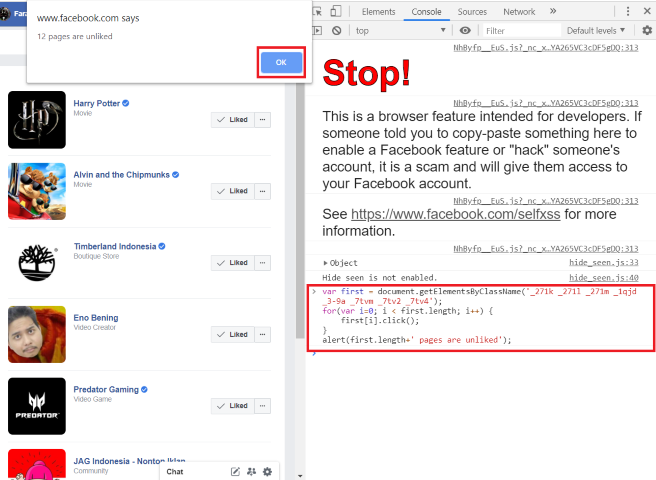656x480 pixels.
Task: Open Alvin and the Chipmunks page link
Action: pos(121,175)
